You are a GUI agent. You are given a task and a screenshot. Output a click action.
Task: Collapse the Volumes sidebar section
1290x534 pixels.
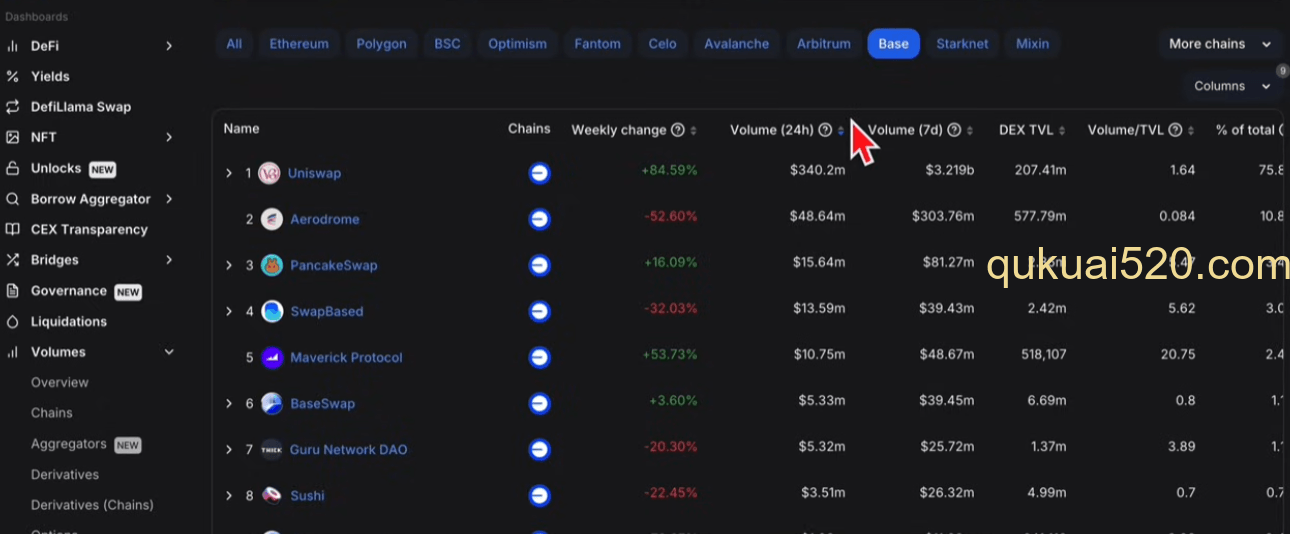click(169, 352)
